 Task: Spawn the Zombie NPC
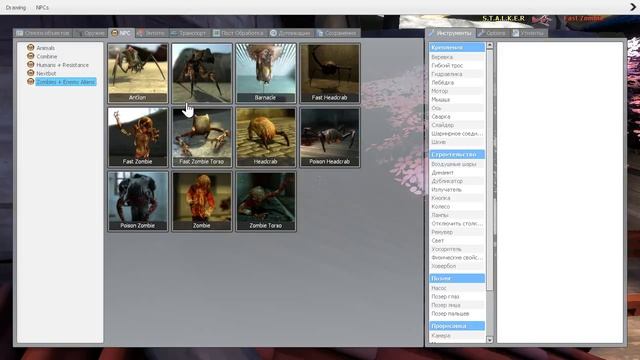tap(202, 201)
